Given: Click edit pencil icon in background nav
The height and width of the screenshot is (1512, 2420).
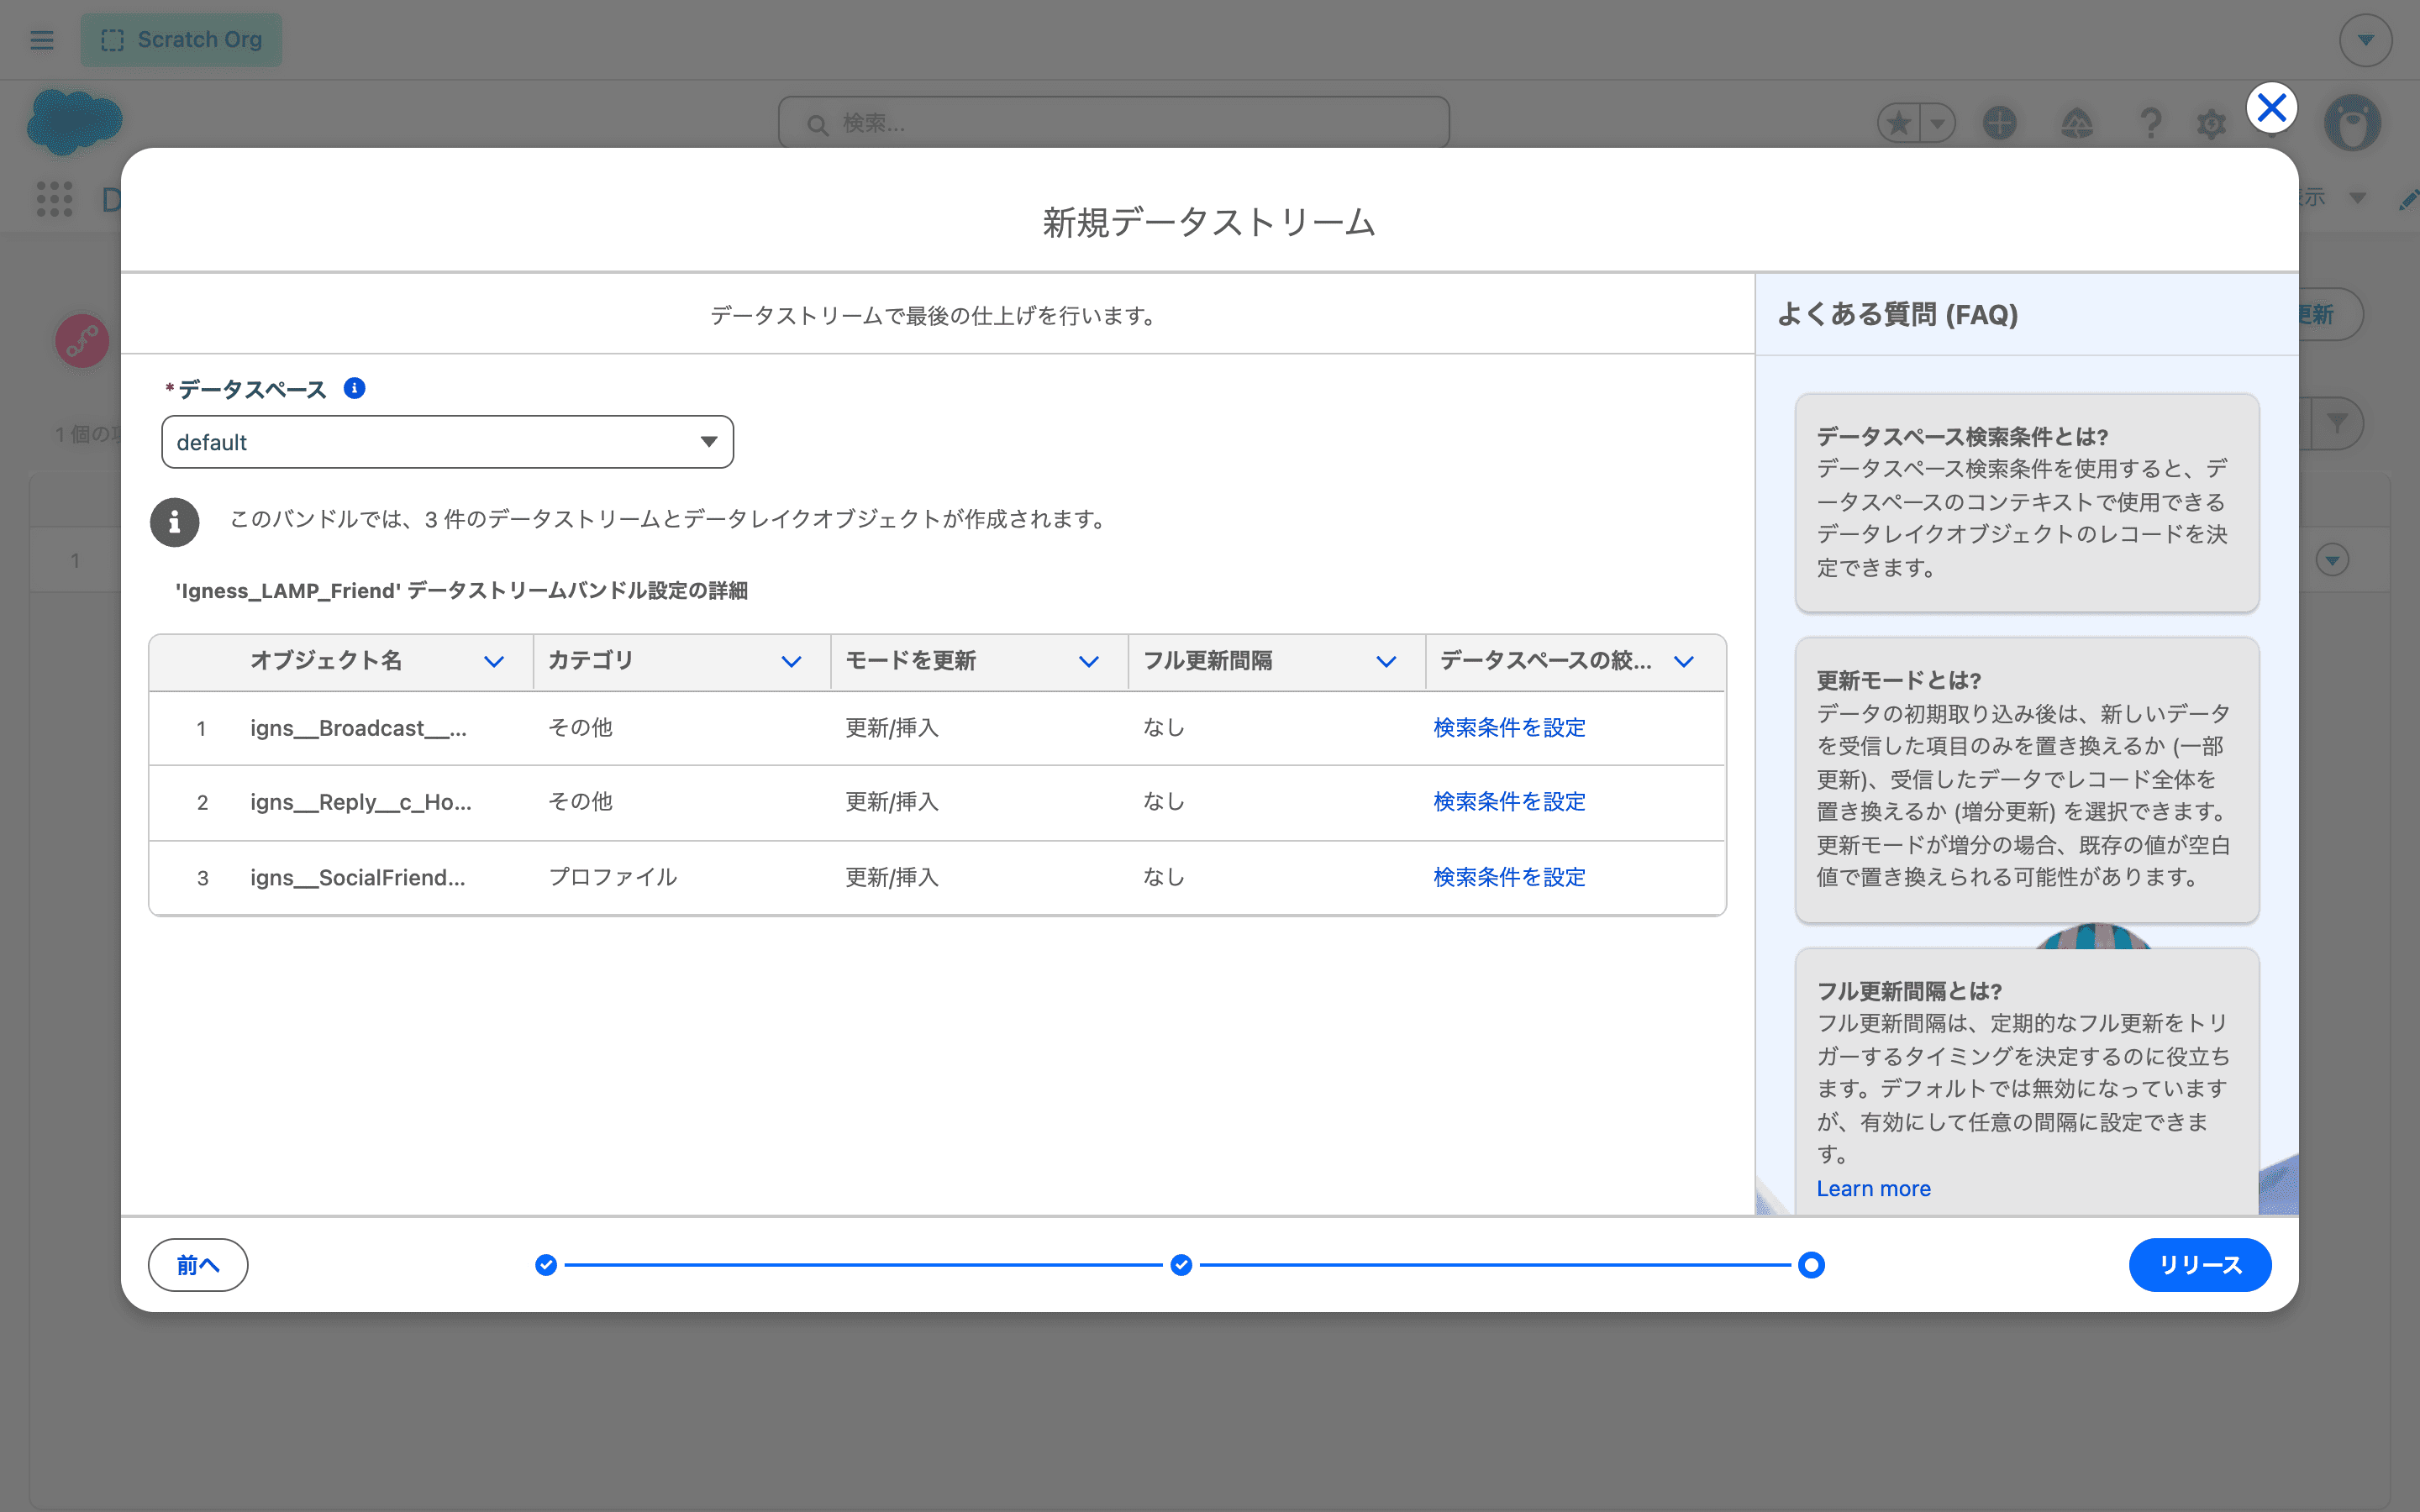Looking at the screenshot, I should click(x=2408, y=199).
